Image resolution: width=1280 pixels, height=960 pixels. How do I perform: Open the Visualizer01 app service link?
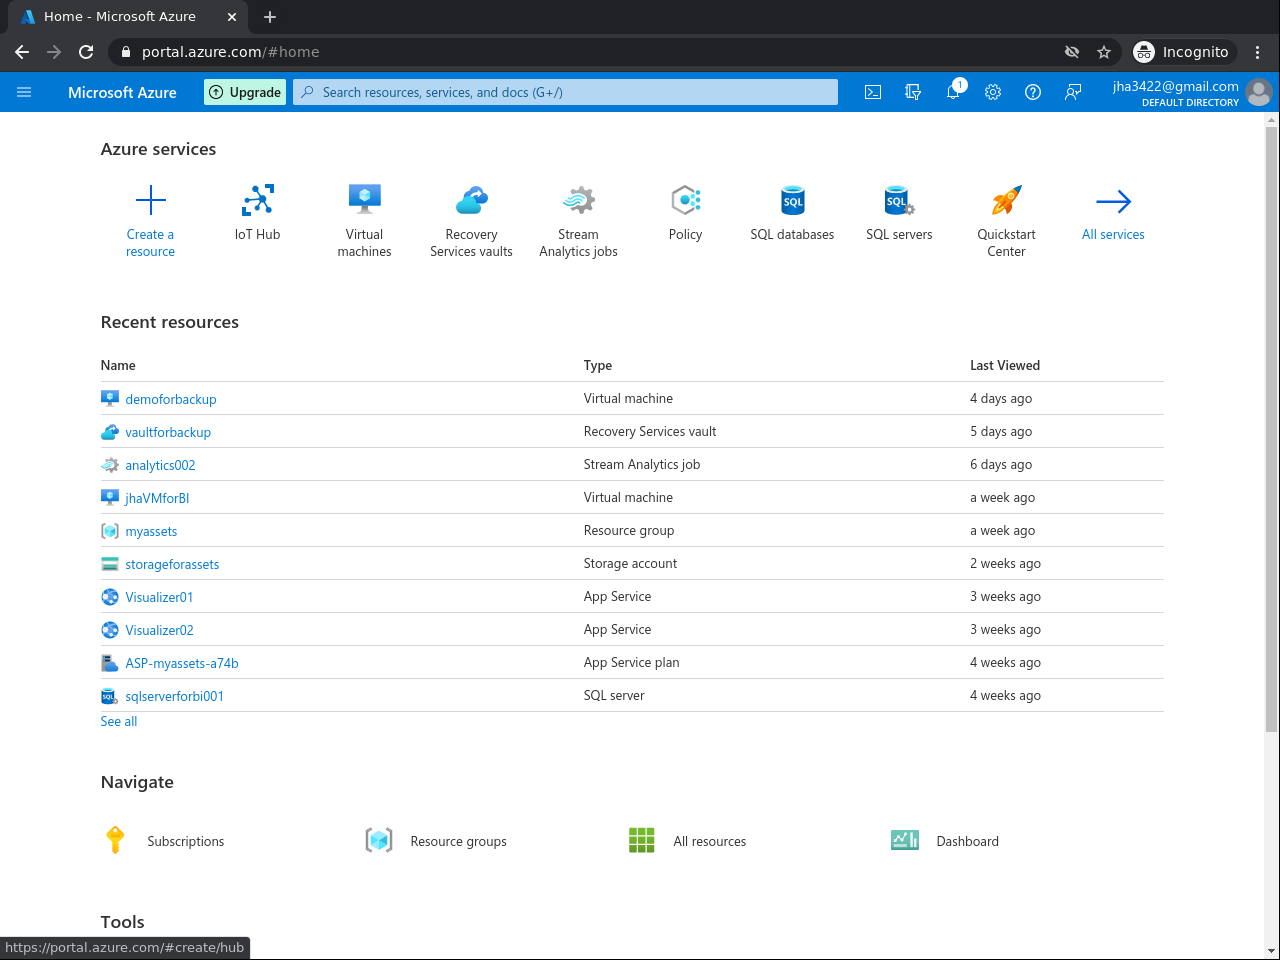click(159, 597)
